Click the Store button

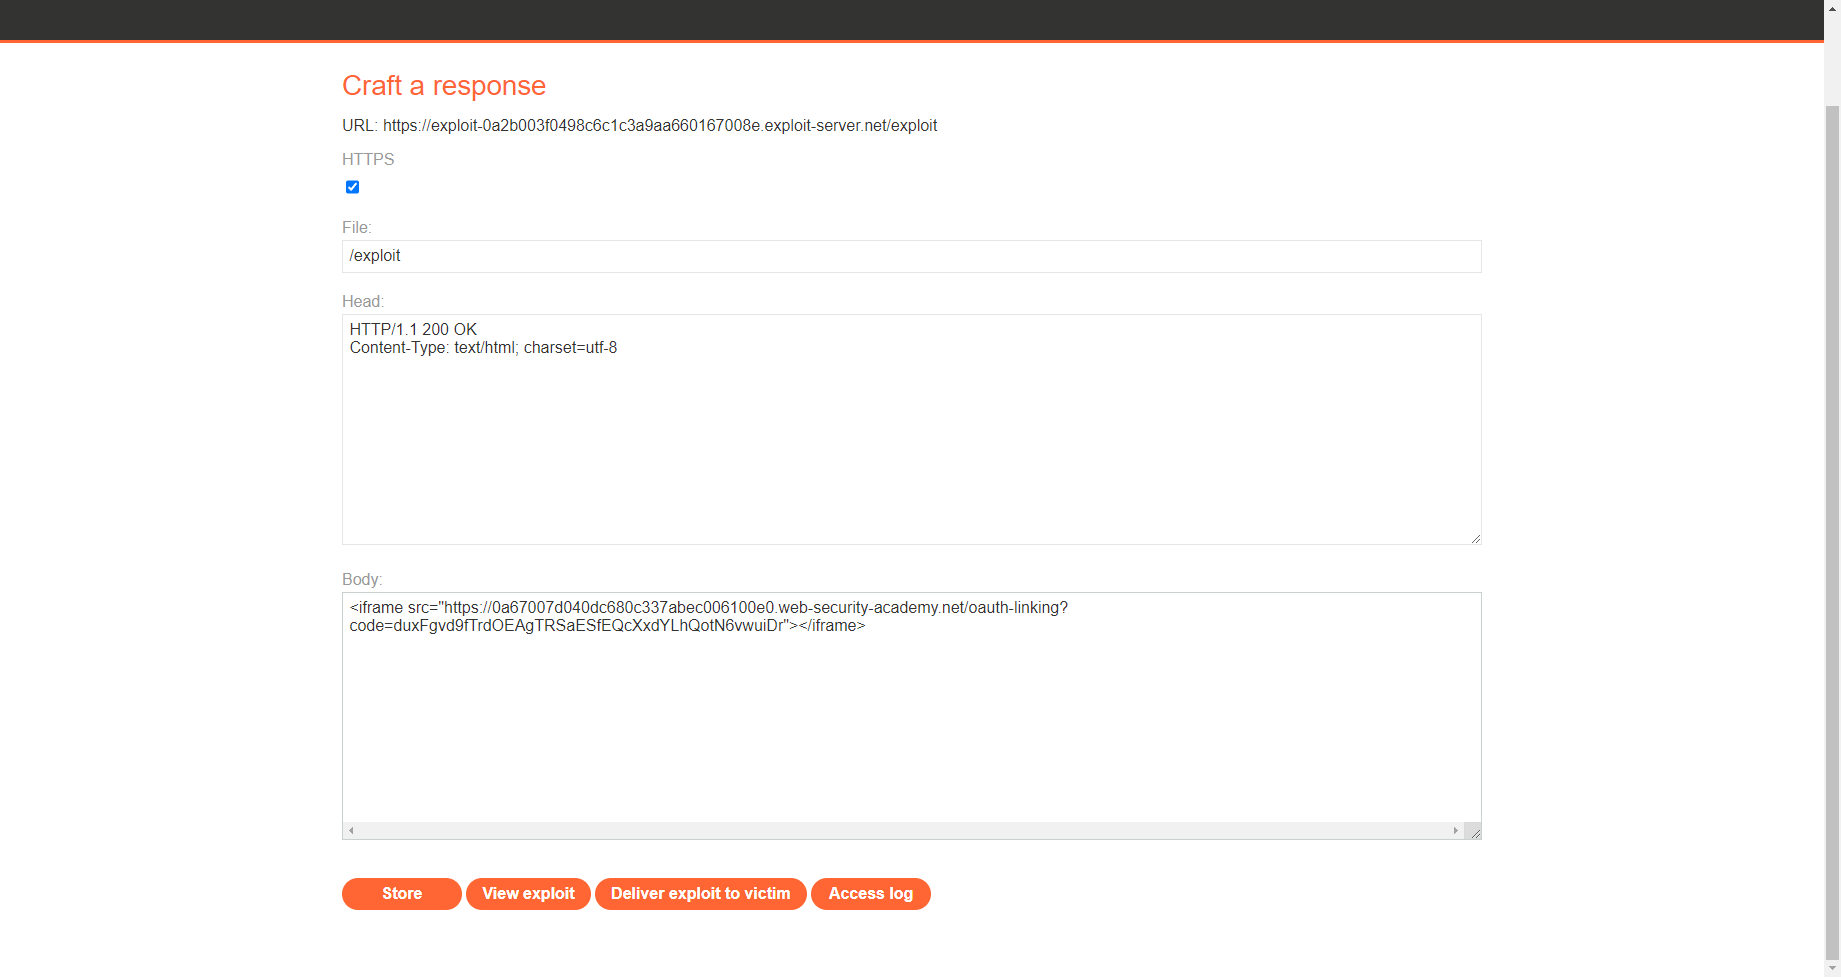pos(401,893)
